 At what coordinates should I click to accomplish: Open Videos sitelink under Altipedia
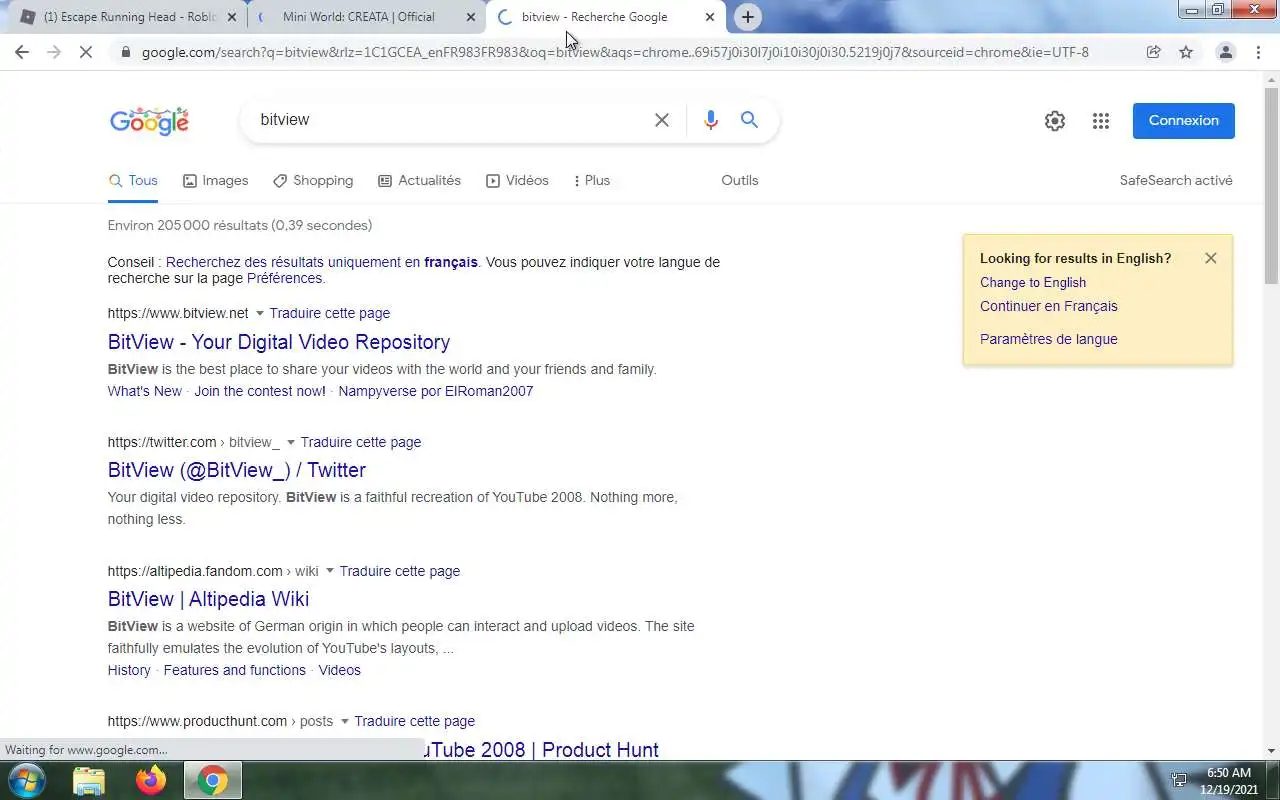340,670
